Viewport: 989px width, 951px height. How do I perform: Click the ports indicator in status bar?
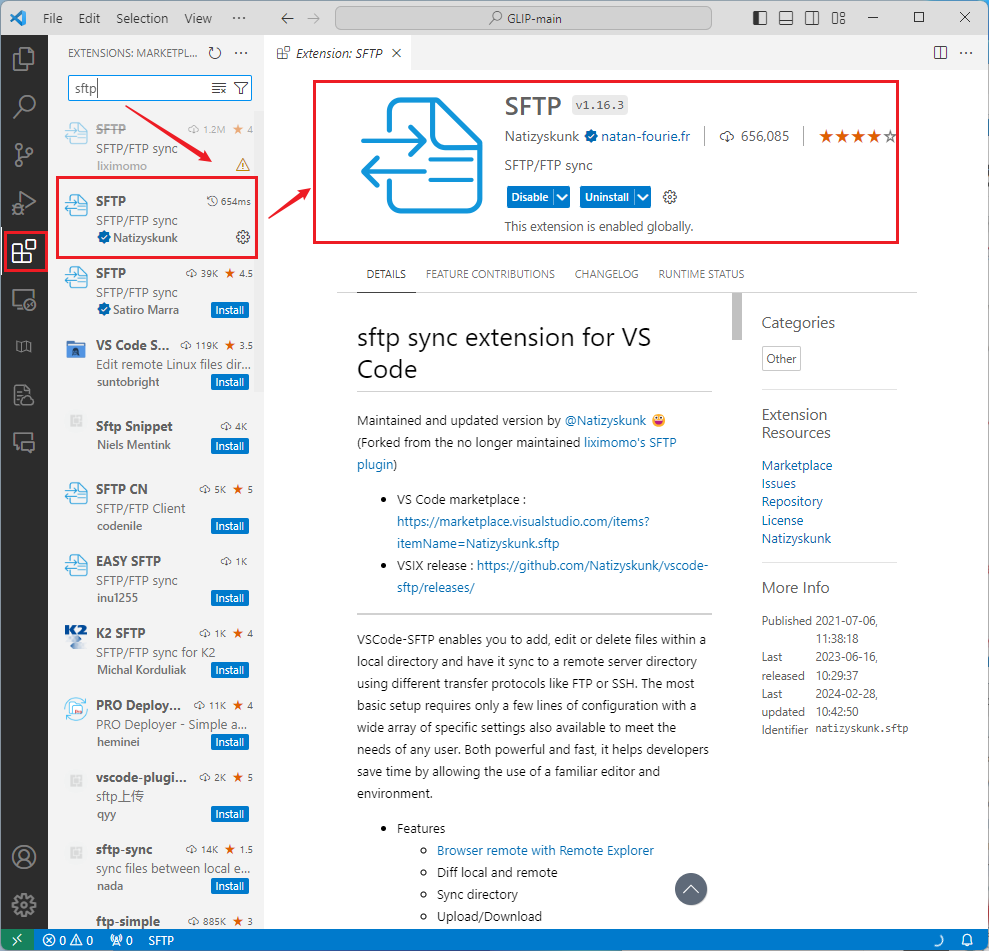pos(122,940)
